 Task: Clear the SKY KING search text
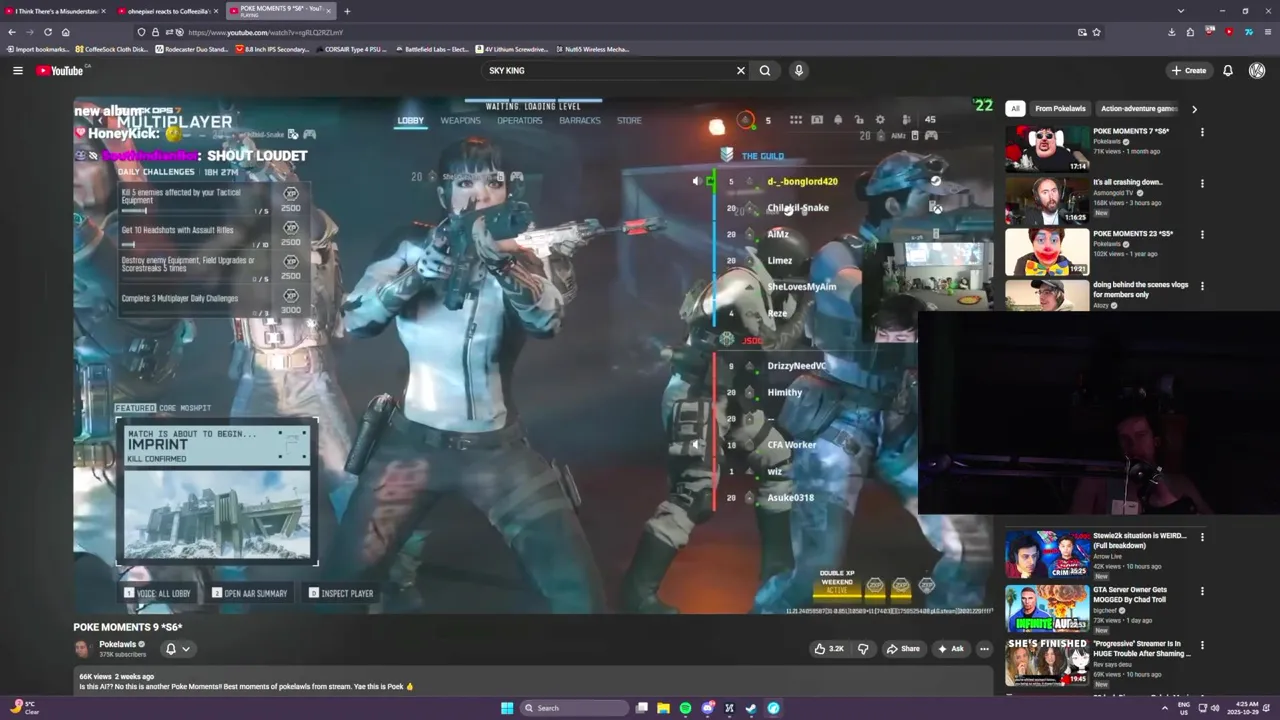(741, 70)
